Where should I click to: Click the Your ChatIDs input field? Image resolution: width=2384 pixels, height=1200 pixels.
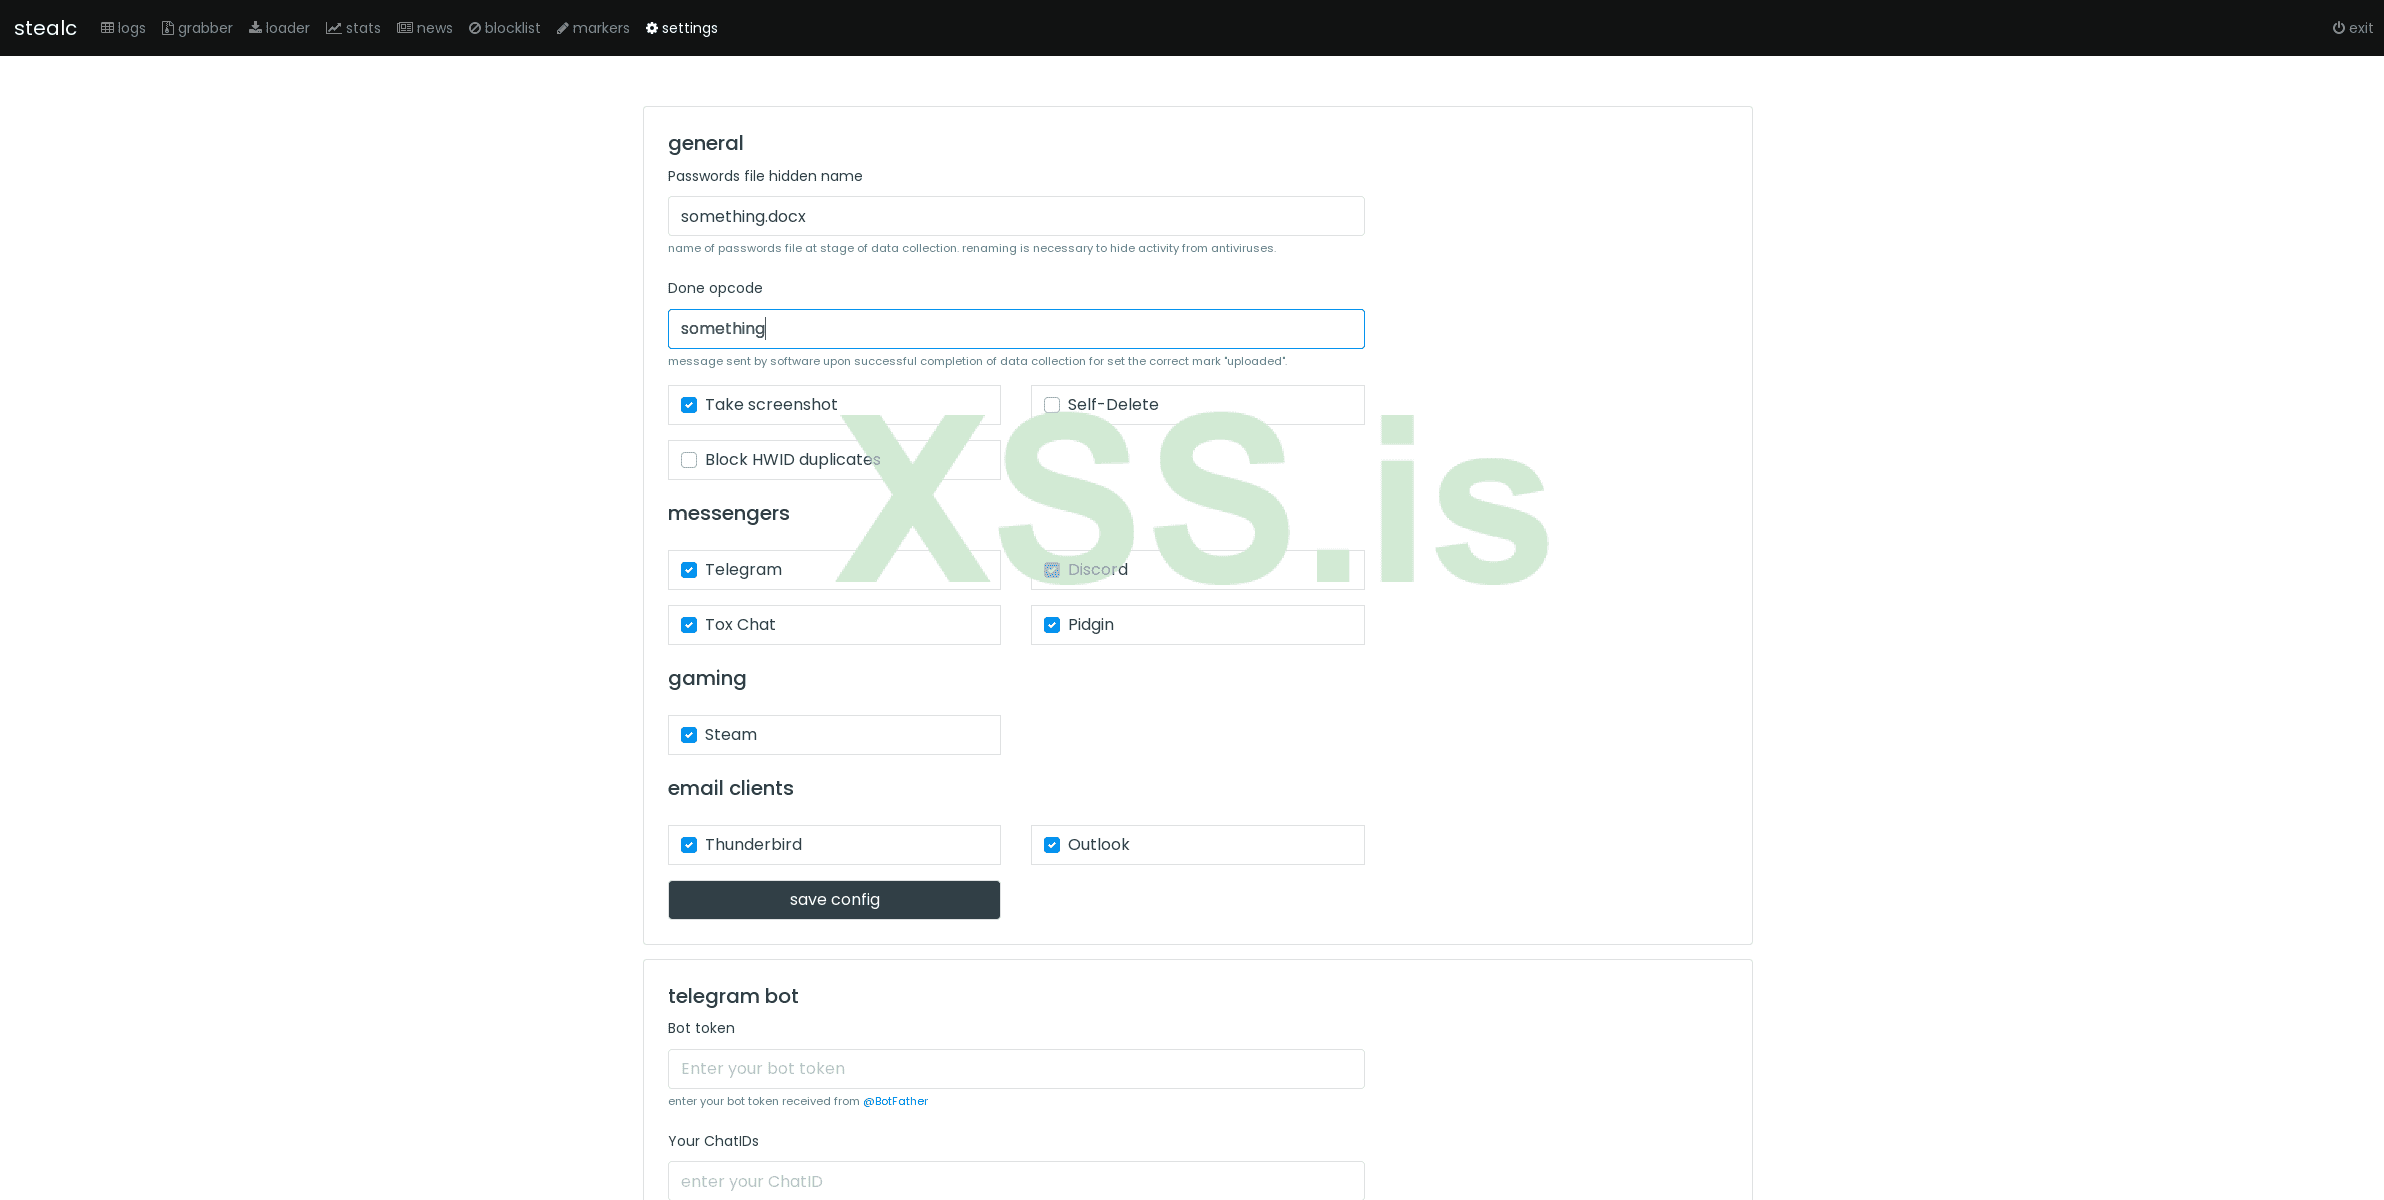click(1016, 1181)
